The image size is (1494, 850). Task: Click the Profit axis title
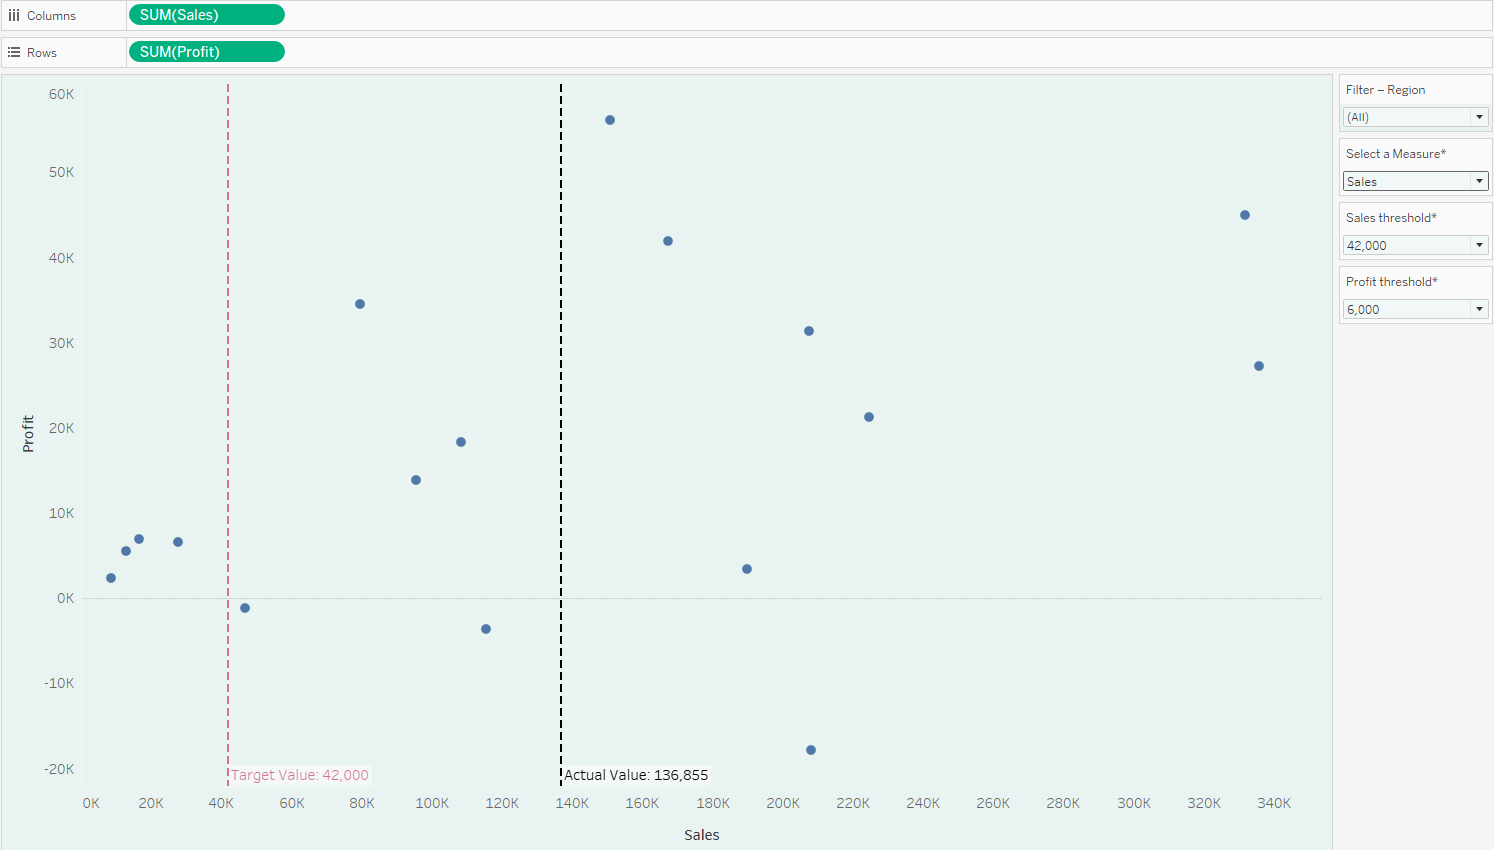coord(28,434)
